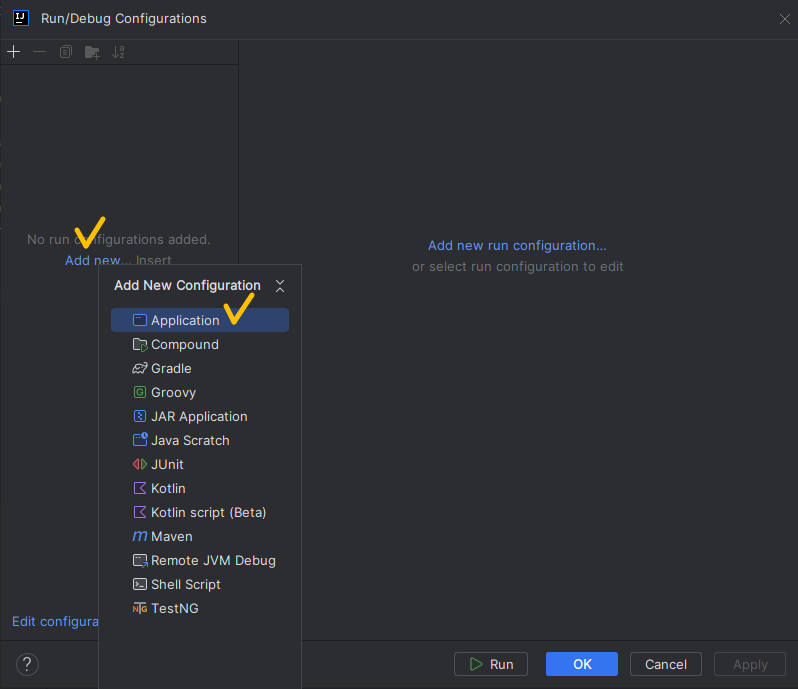The height and width of the screenshot is (689, 798).
Task: Click the green Groovy icon
Action: point(139,392)
